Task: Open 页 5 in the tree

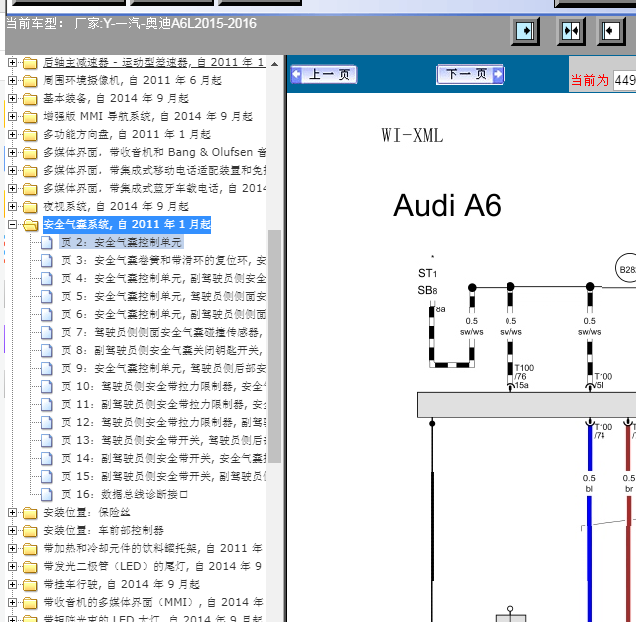Action: click(163, 296)
